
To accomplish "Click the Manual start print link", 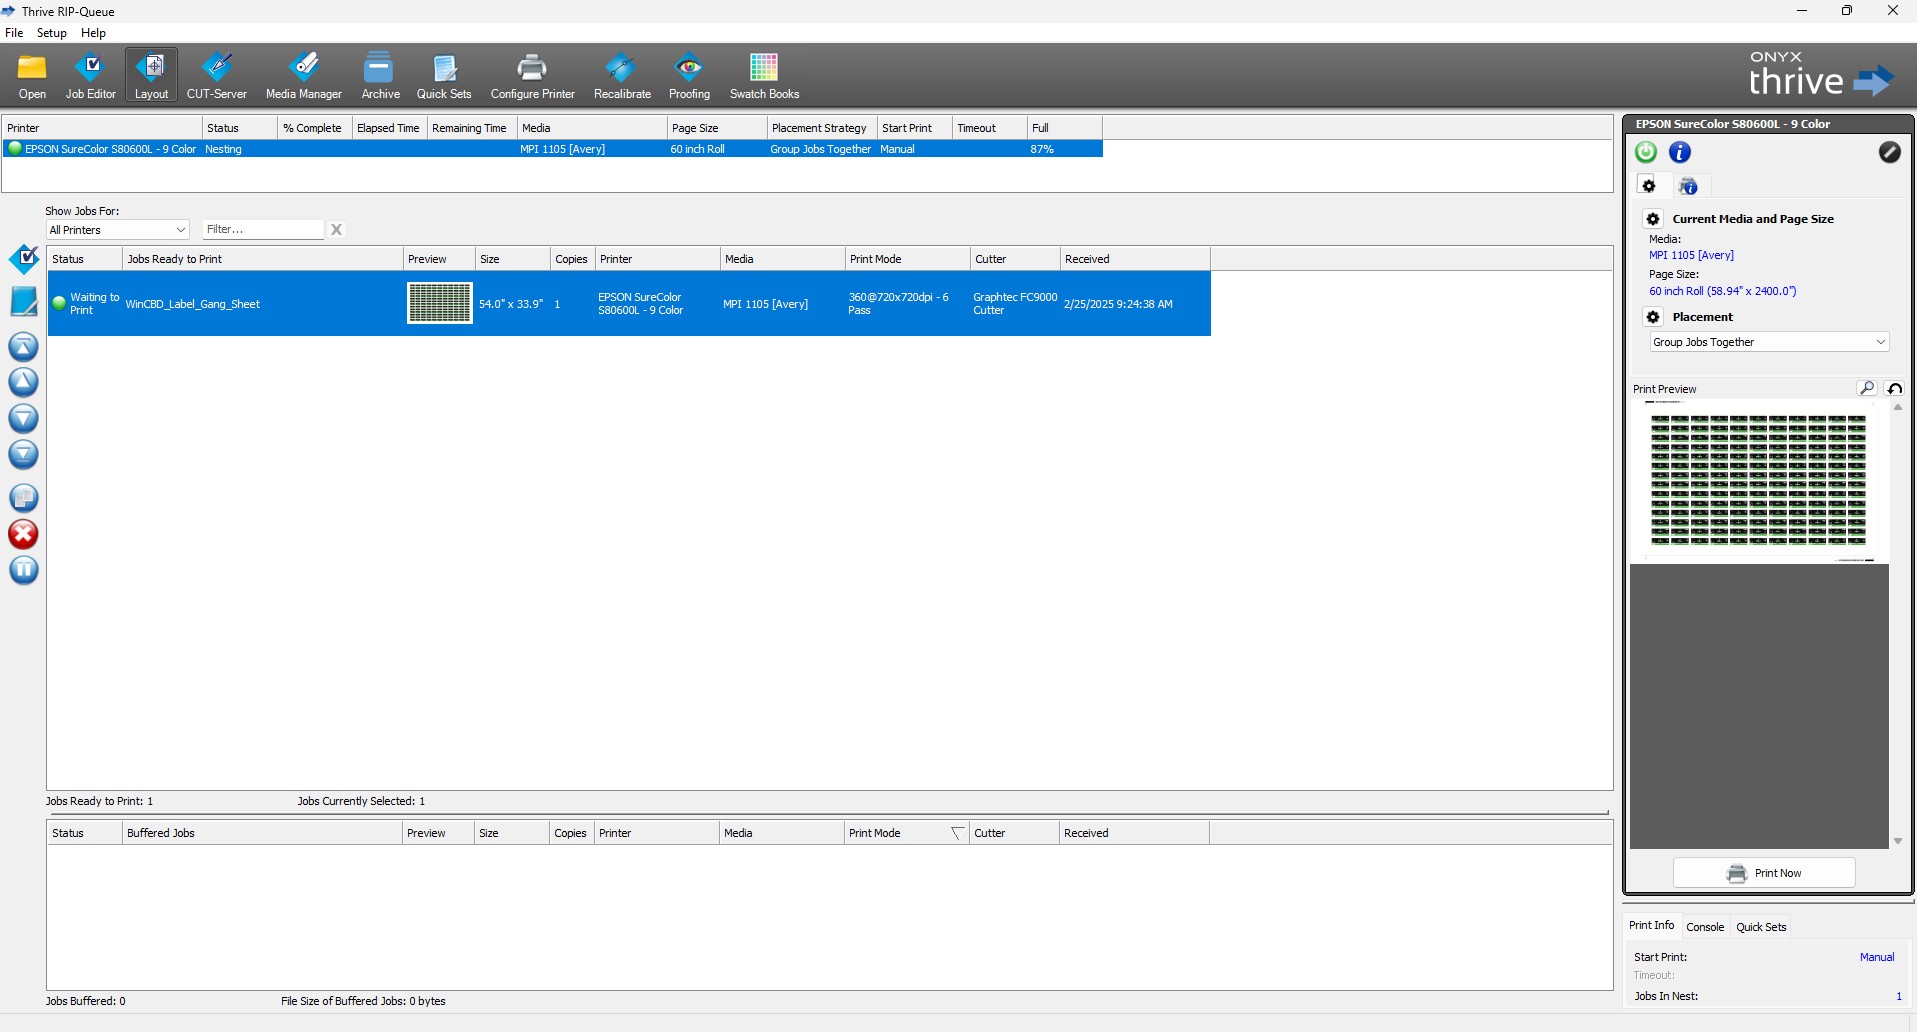I will [1877, 957].
